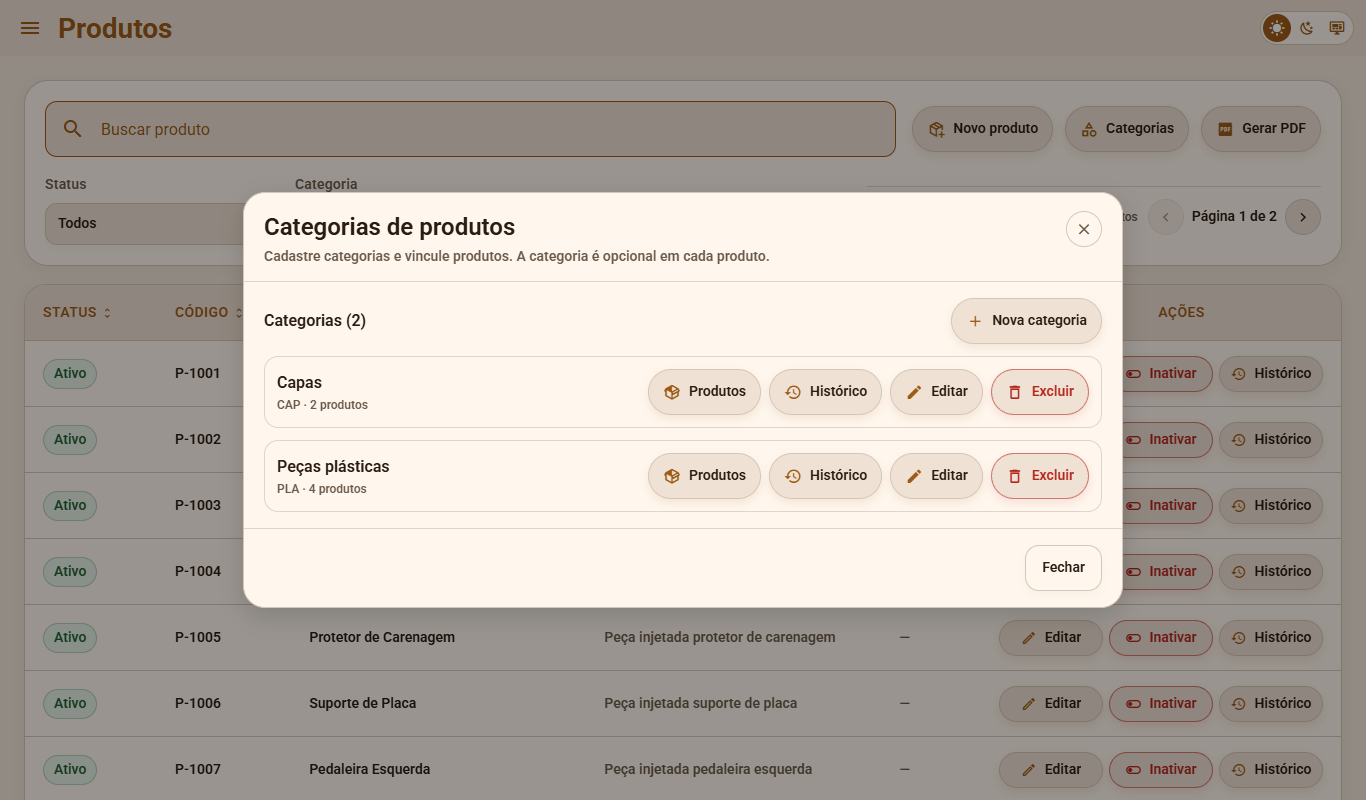
Task: Open Histórico for row P-1003
Action: (1271, 506)
